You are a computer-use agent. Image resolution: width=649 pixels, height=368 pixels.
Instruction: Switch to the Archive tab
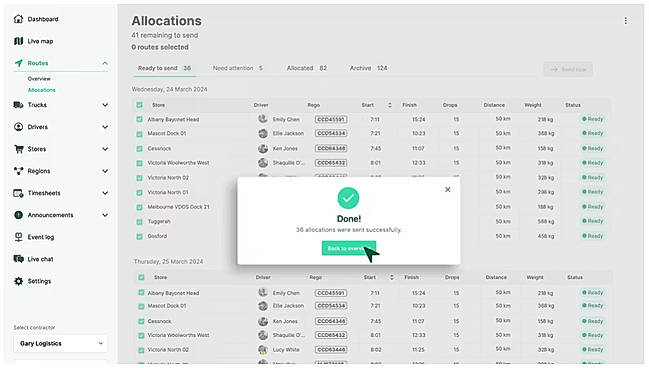368,68
